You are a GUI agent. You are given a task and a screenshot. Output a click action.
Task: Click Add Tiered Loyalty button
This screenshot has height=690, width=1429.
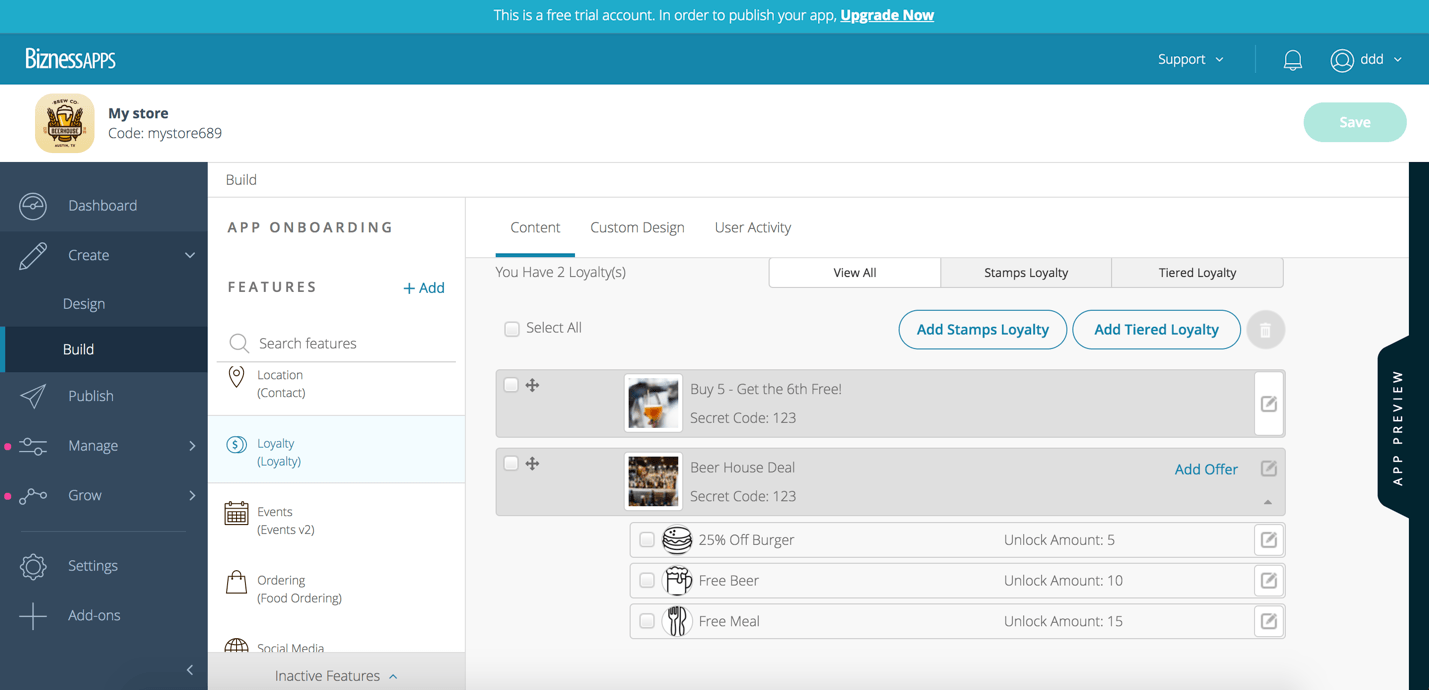tap(1155, 330)
